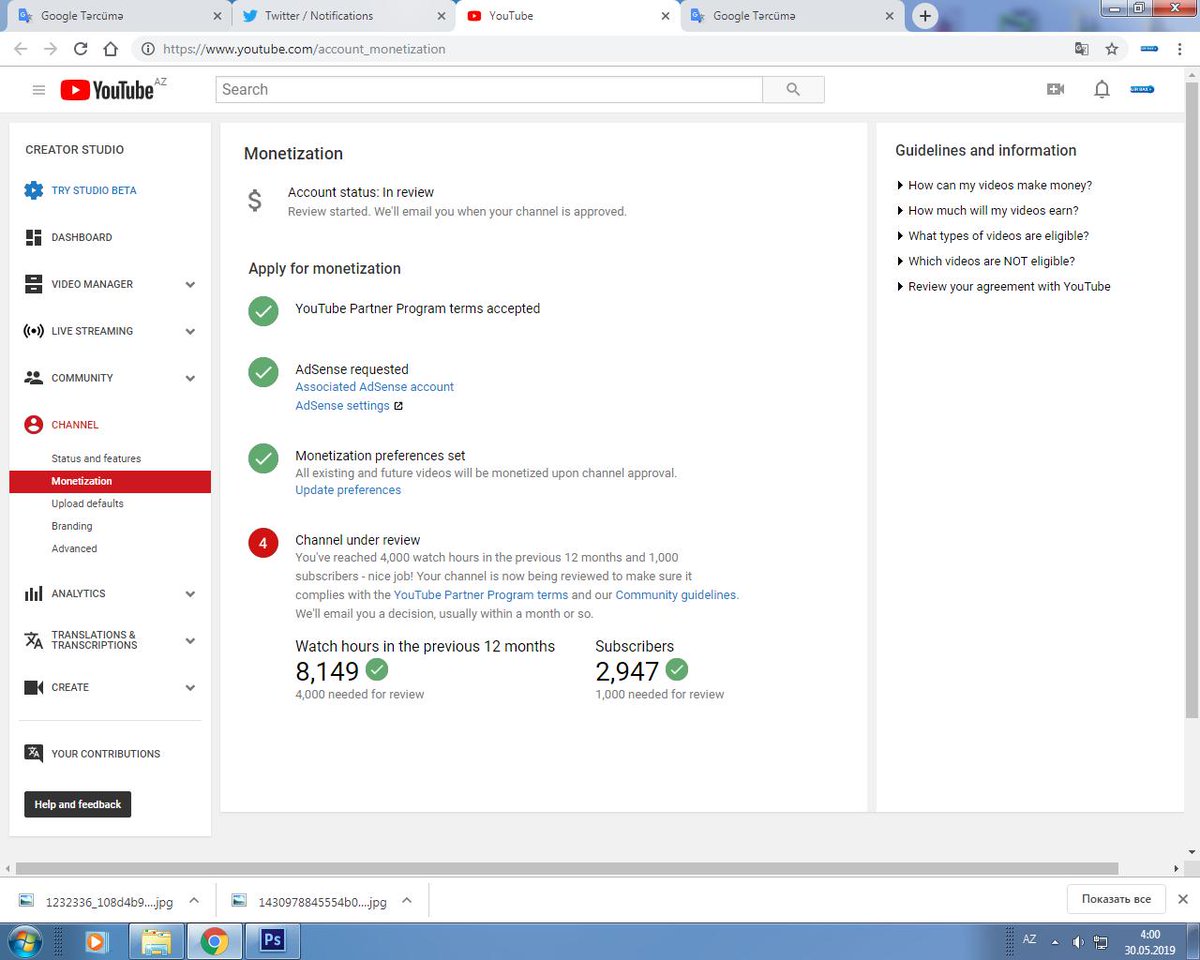Switch to the first Google Tərcümə tab
This screenshot has height=960, width=1200.
[x=118, y=16]
